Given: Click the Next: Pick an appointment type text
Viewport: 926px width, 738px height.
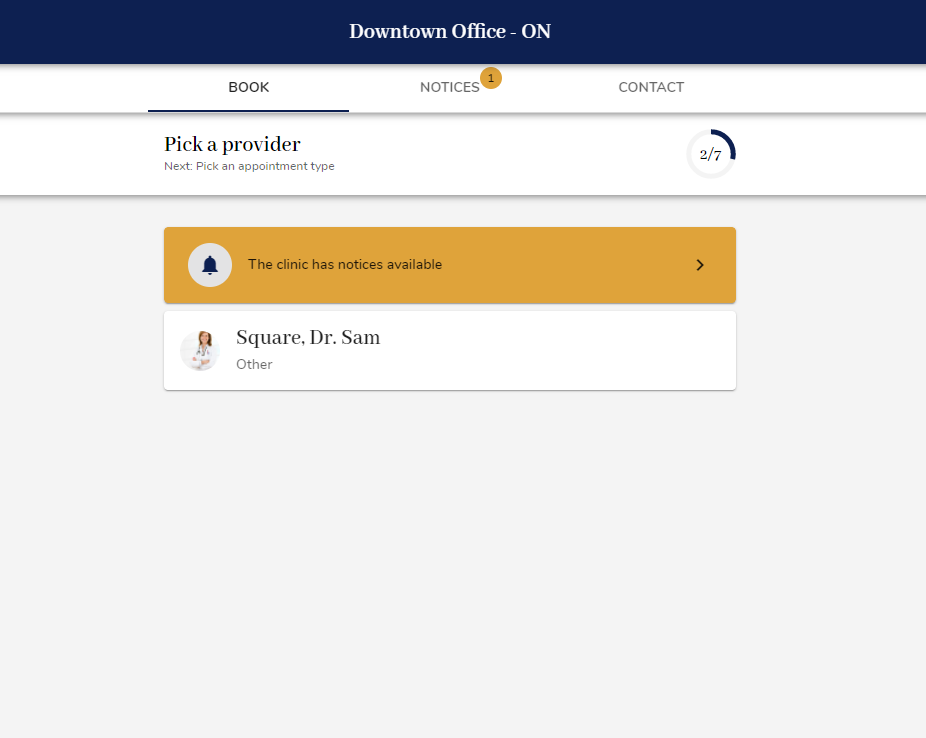Looking at the screenshot, I should click(248, 166).
